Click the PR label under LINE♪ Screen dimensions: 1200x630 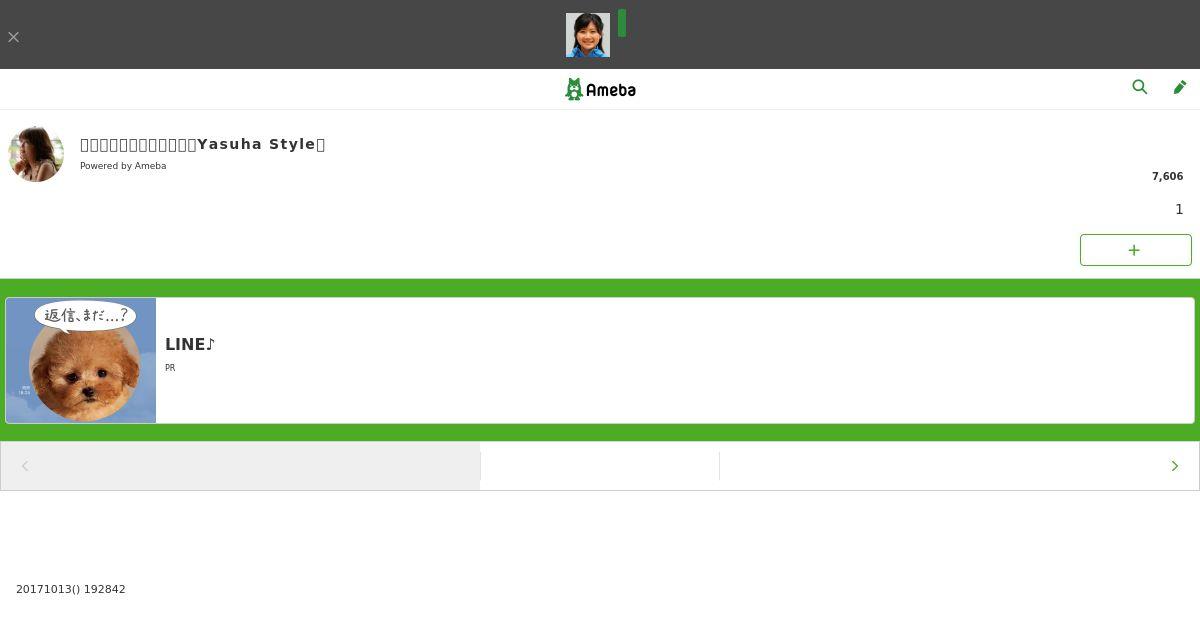click(x=170, y=368)
